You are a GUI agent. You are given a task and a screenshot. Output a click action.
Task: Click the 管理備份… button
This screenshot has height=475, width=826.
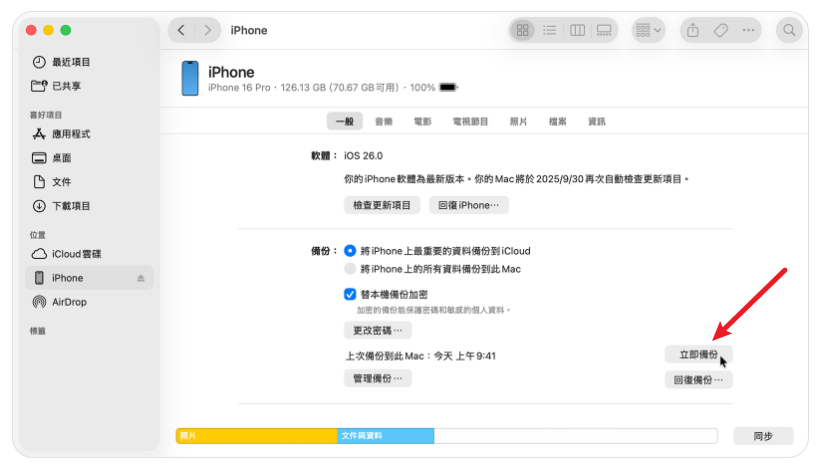point(378,378)
